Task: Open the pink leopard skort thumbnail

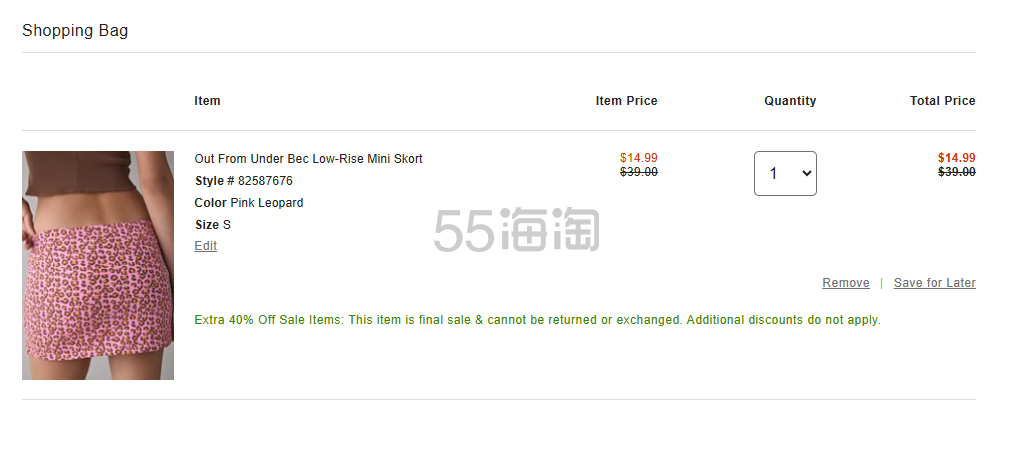Action: [x=98, y=265]
